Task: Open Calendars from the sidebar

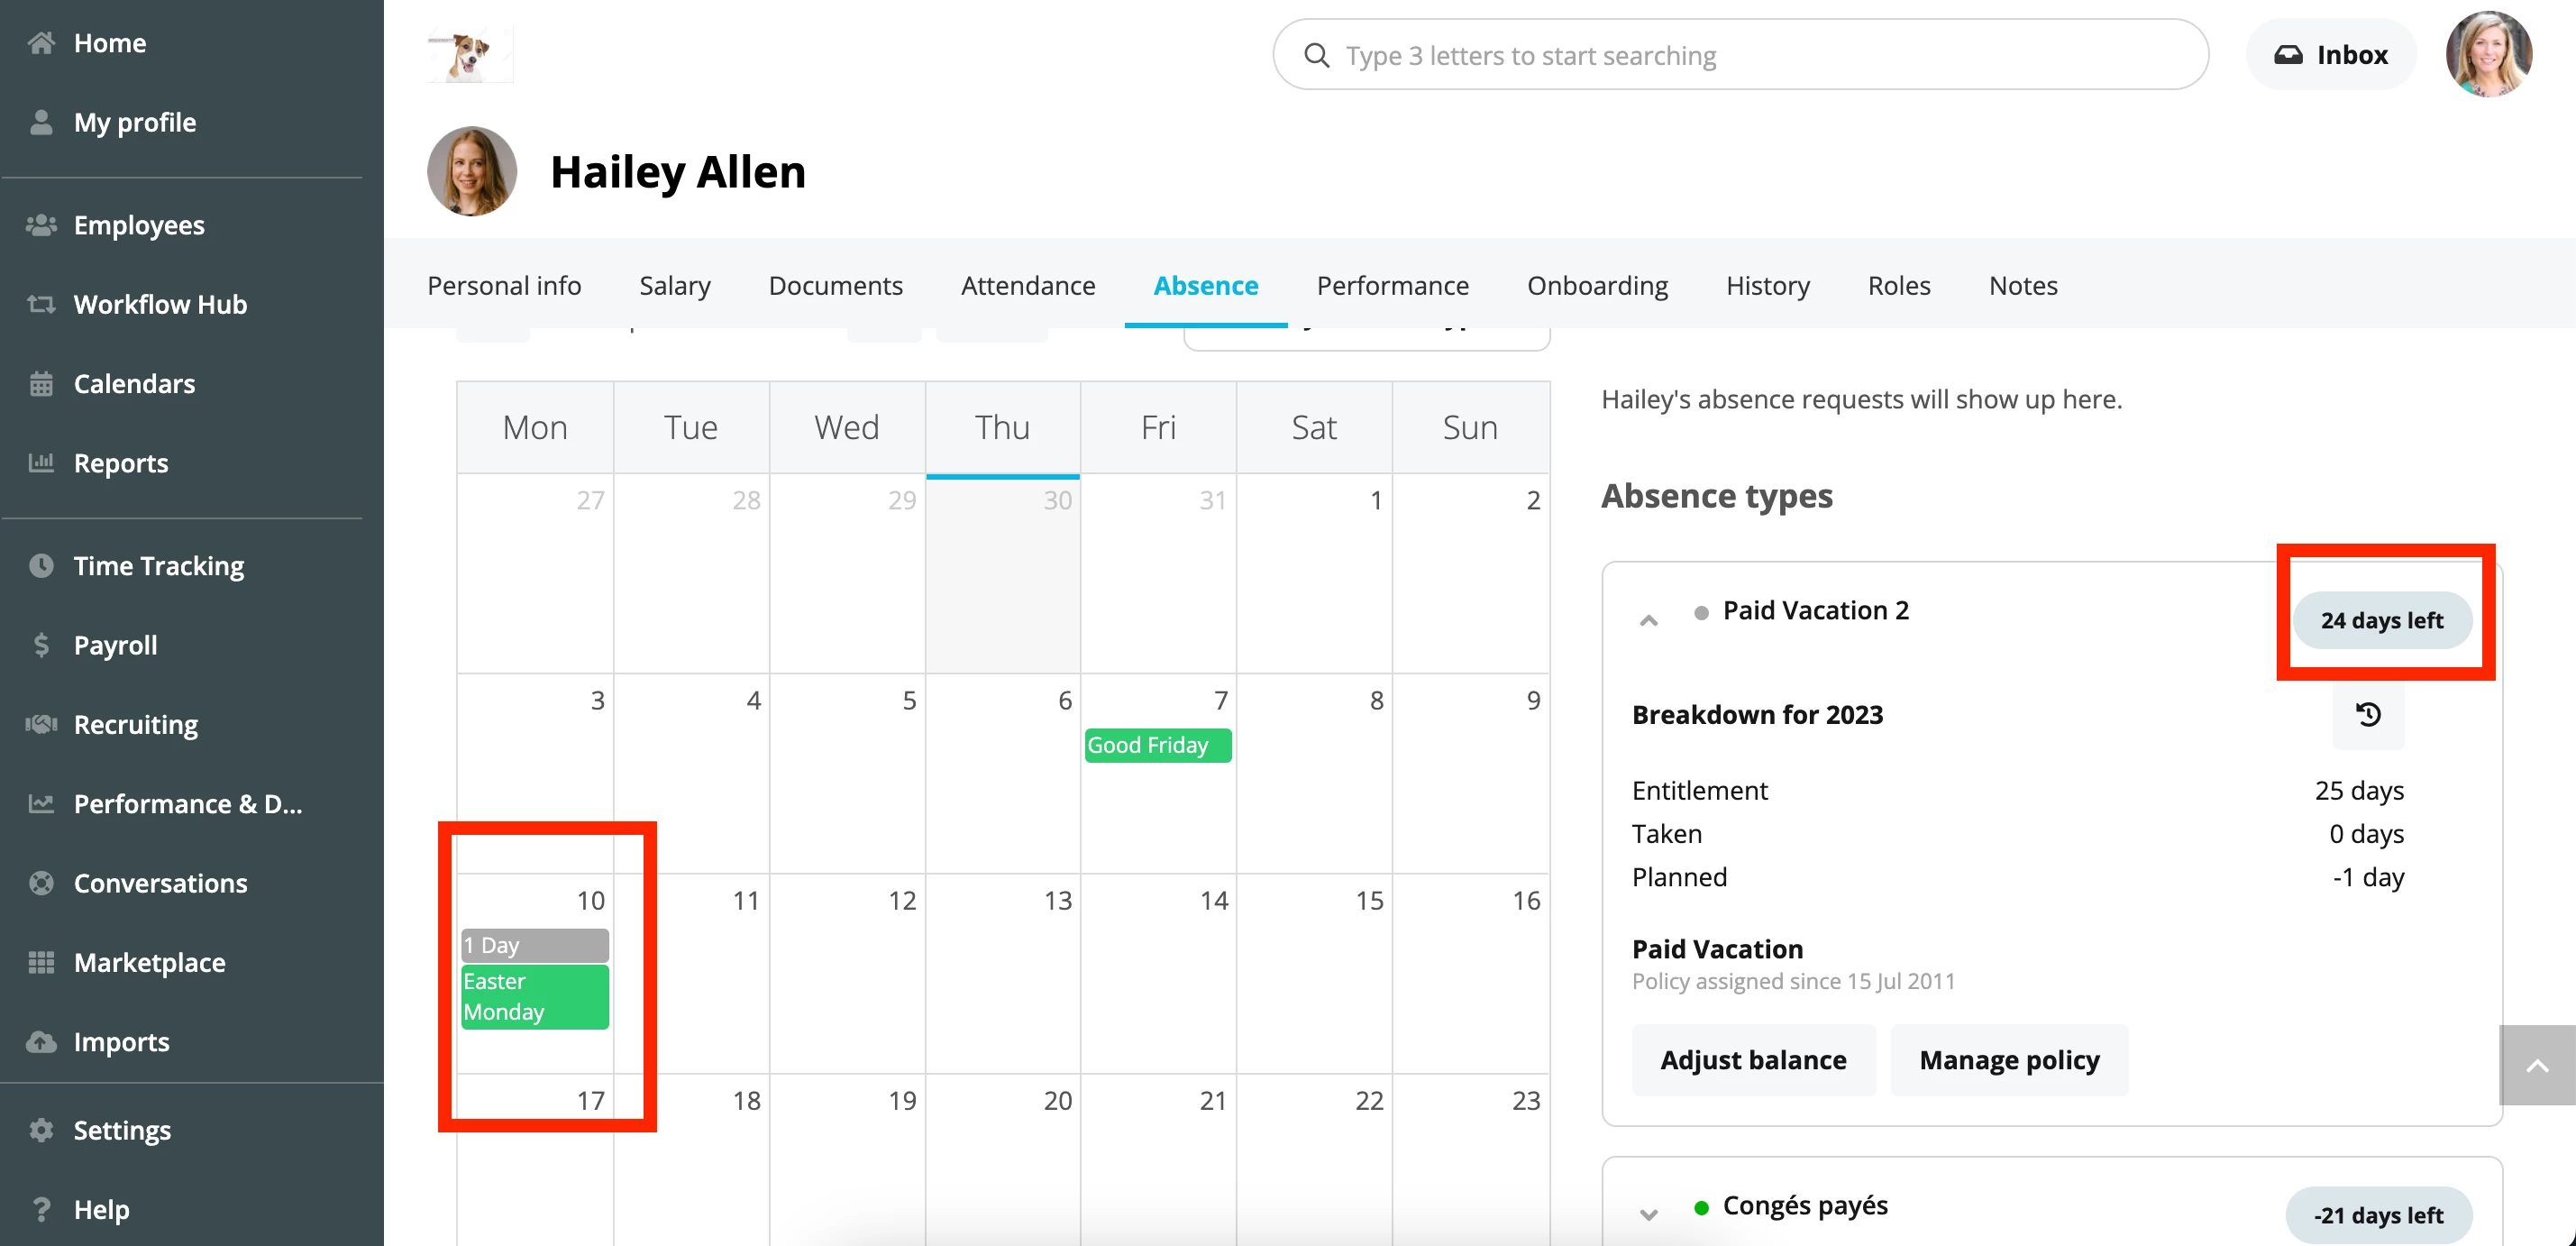Action: coord(134,384)
